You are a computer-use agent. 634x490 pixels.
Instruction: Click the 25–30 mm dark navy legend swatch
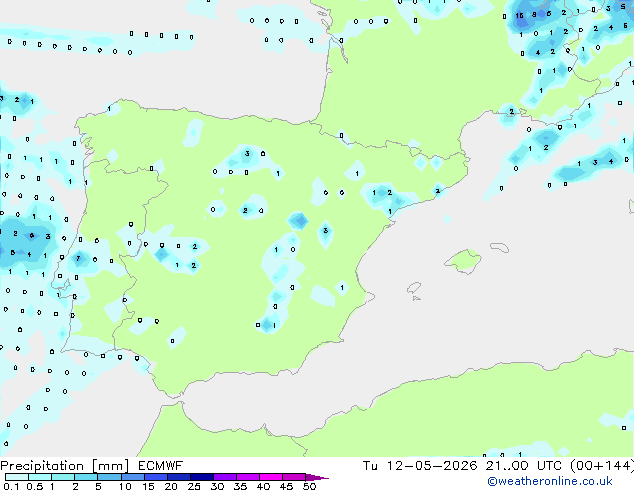[x=202, y=477]
